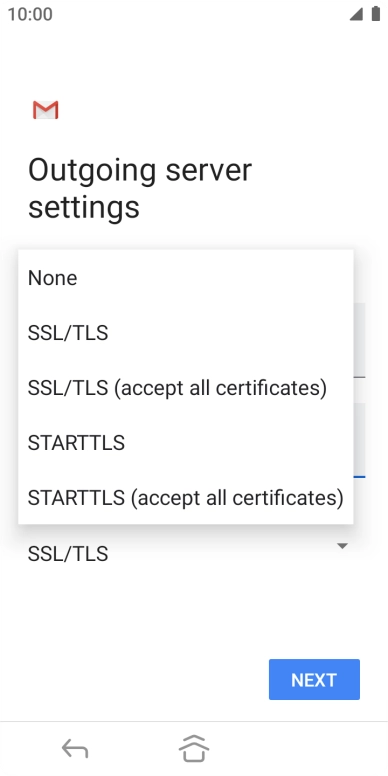Choose the plain STARTTLS option
Image resolution: width=388 pixels, height=776 pixels.
pyautogui.click(x=186, y=442)
